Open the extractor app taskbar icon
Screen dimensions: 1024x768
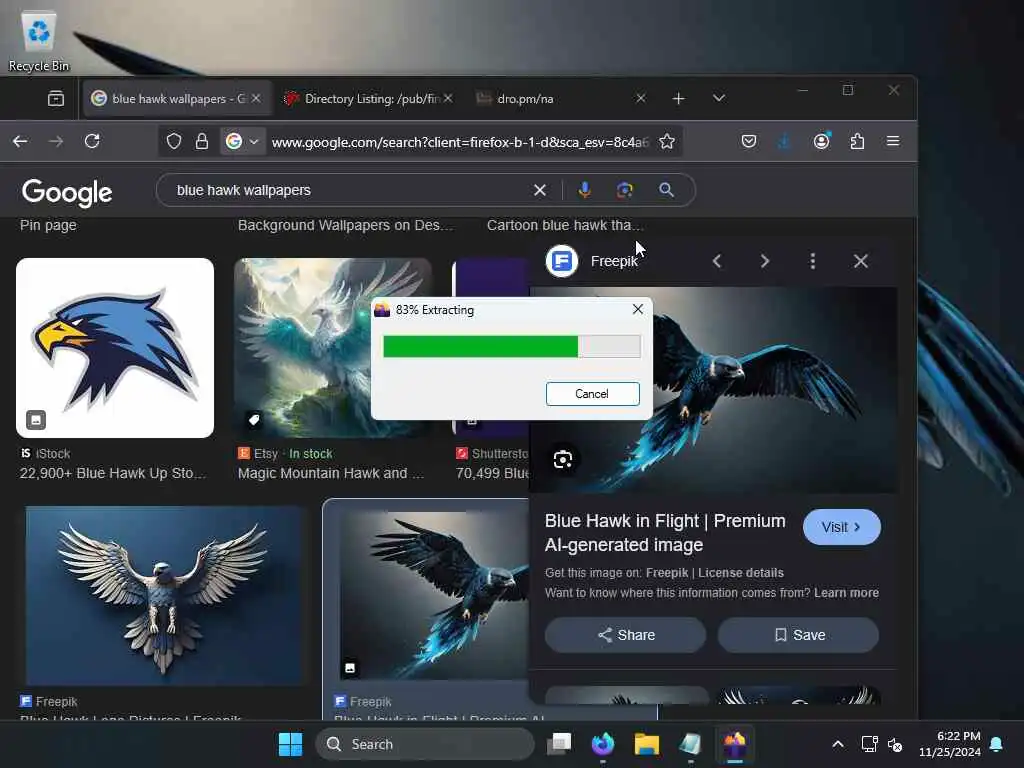(735, 744)
